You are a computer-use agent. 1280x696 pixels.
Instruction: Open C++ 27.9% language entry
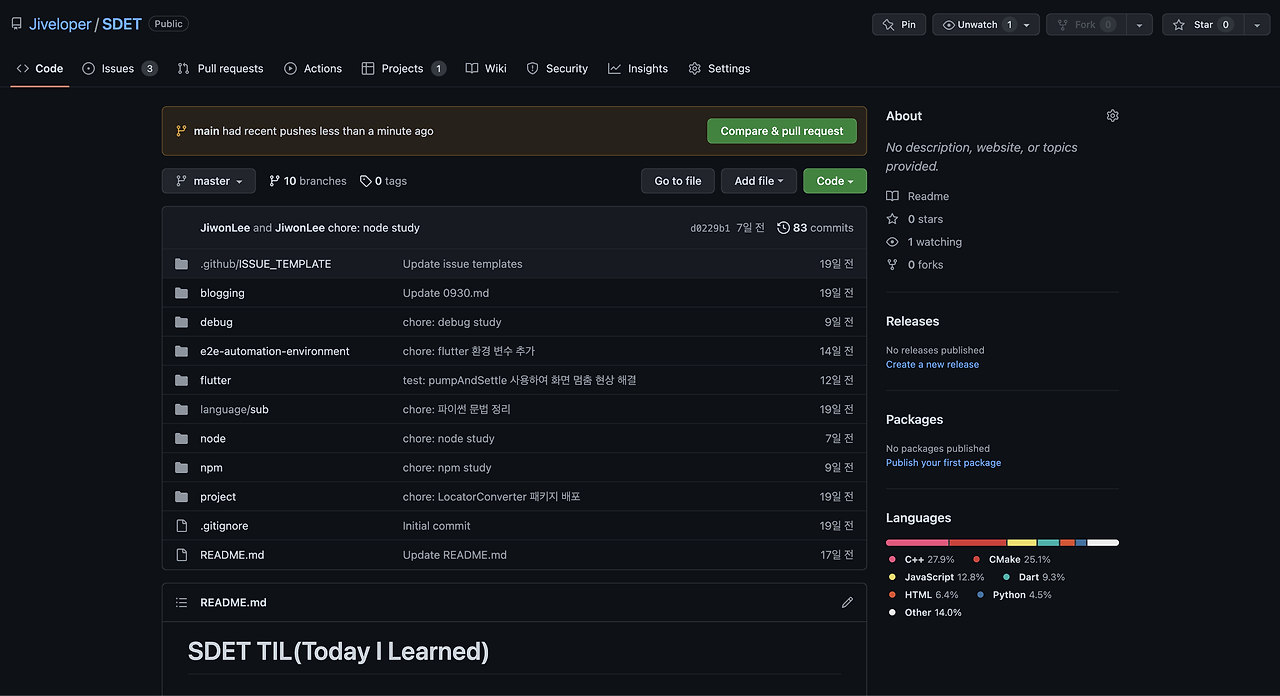click(922, 559)
